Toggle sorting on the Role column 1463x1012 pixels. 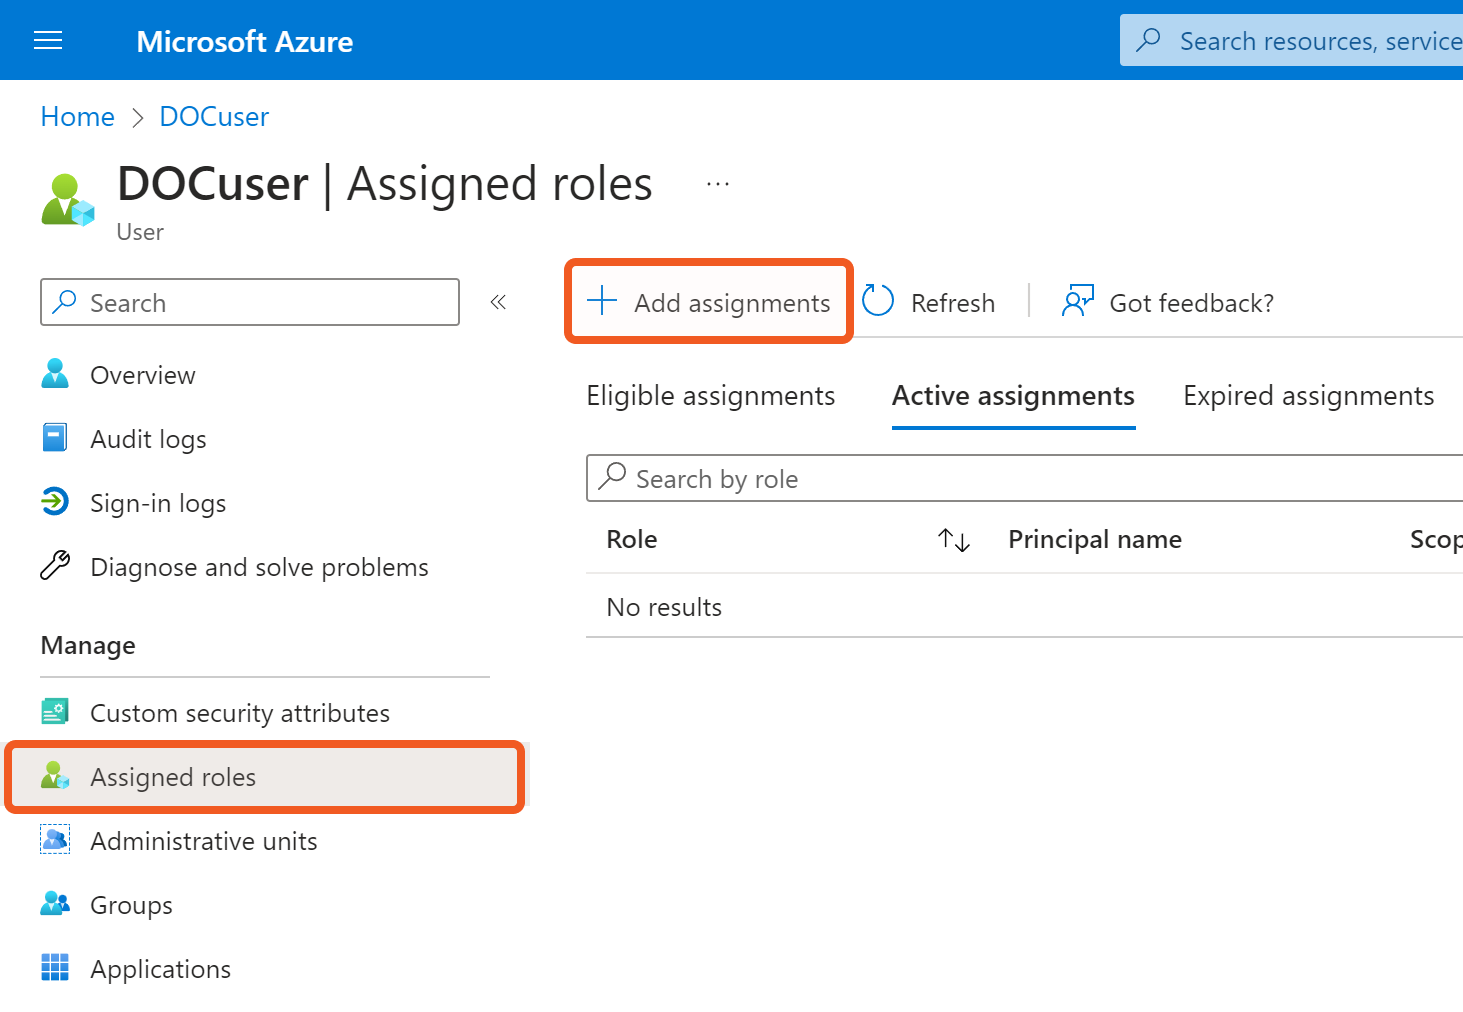pos(953,539)
